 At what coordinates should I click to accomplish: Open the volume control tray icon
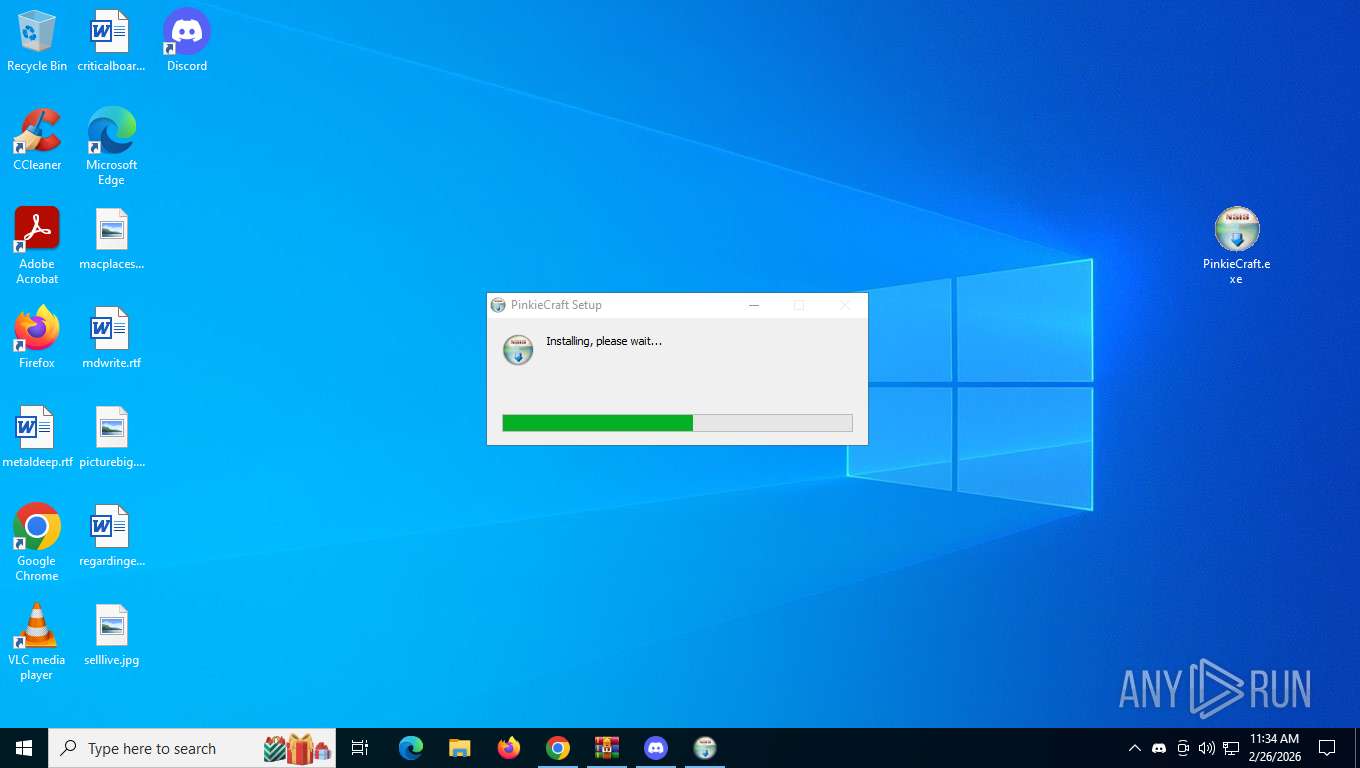(x=1207, y=748)
